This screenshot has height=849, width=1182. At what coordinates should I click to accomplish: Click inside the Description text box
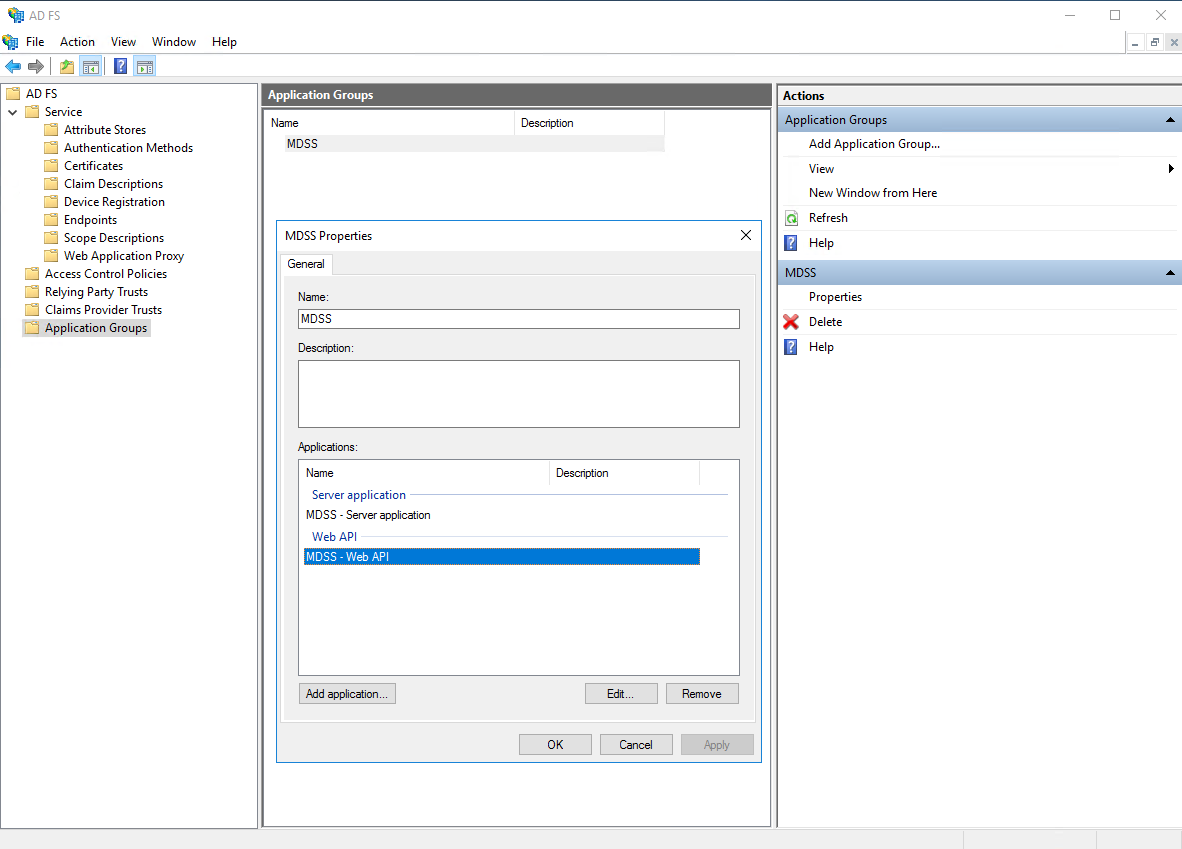click(x=519, y=394)
